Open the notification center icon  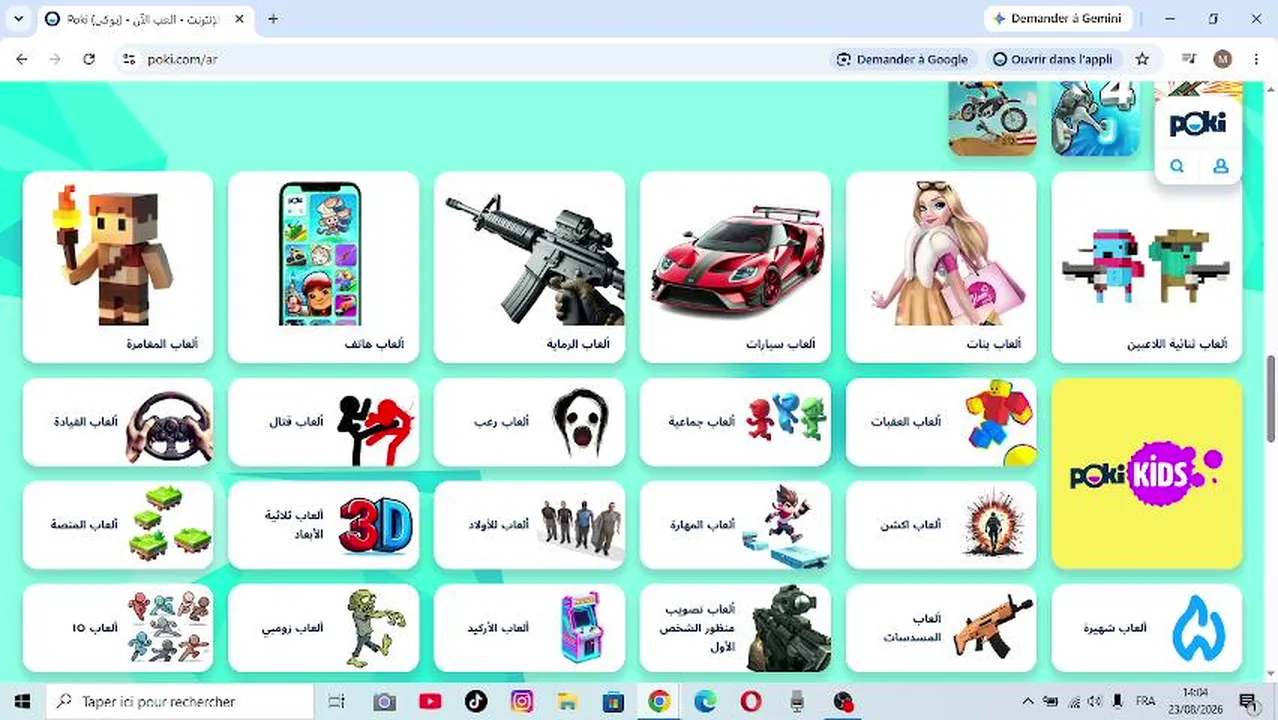pos(1247,701)
